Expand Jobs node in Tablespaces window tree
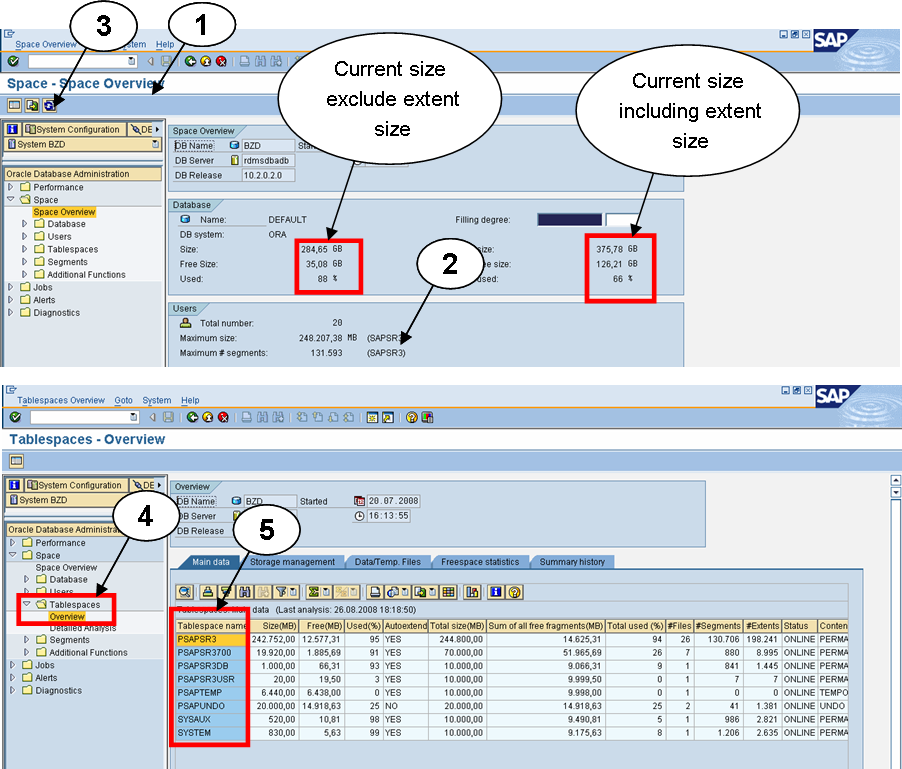902x769 pixels. click(13, 665)
